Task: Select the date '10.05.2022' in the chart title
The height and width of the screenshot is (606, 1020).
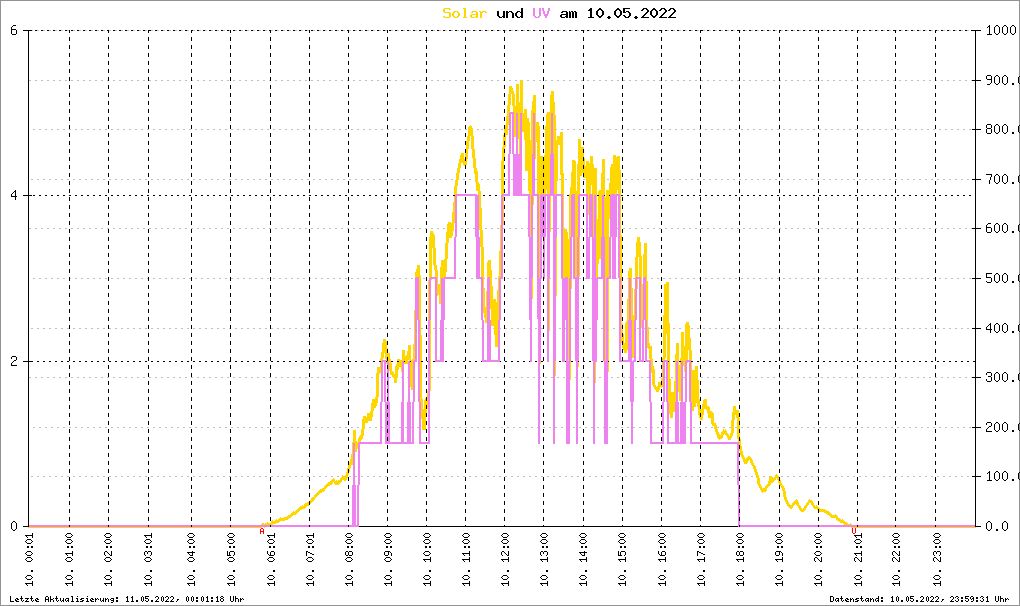Action: pyautogui.click(x=631, y=13)
